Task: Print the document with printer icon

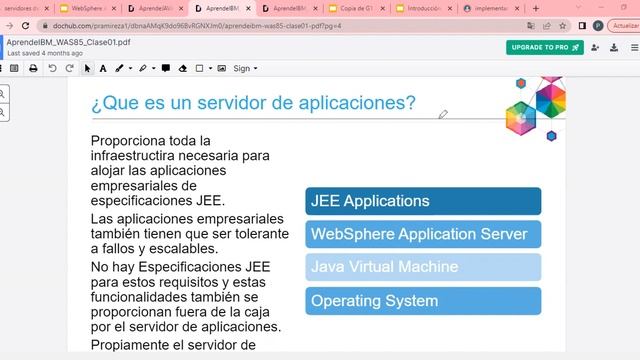Action: tap(33, 69)
